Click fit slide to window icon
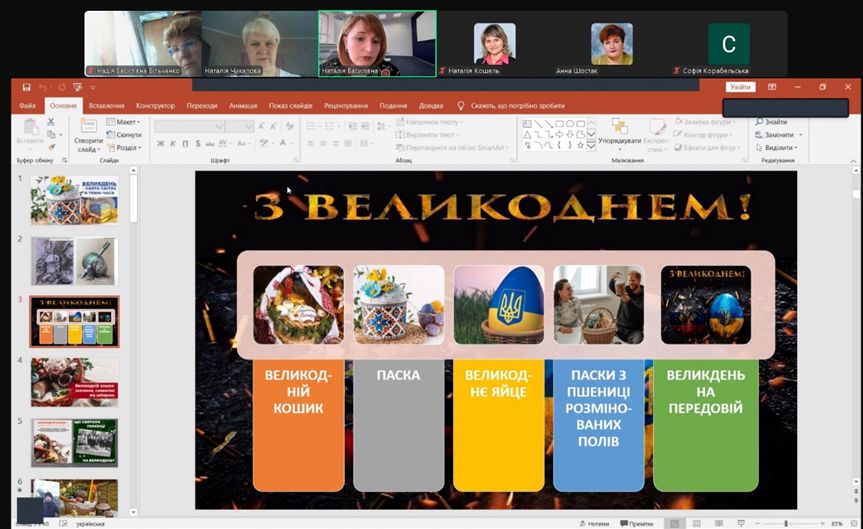 tap(854, 523)
